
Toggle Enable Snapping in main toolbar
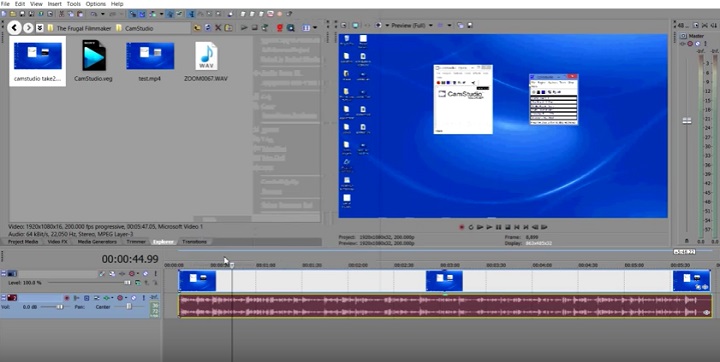(x=133, y=14)
